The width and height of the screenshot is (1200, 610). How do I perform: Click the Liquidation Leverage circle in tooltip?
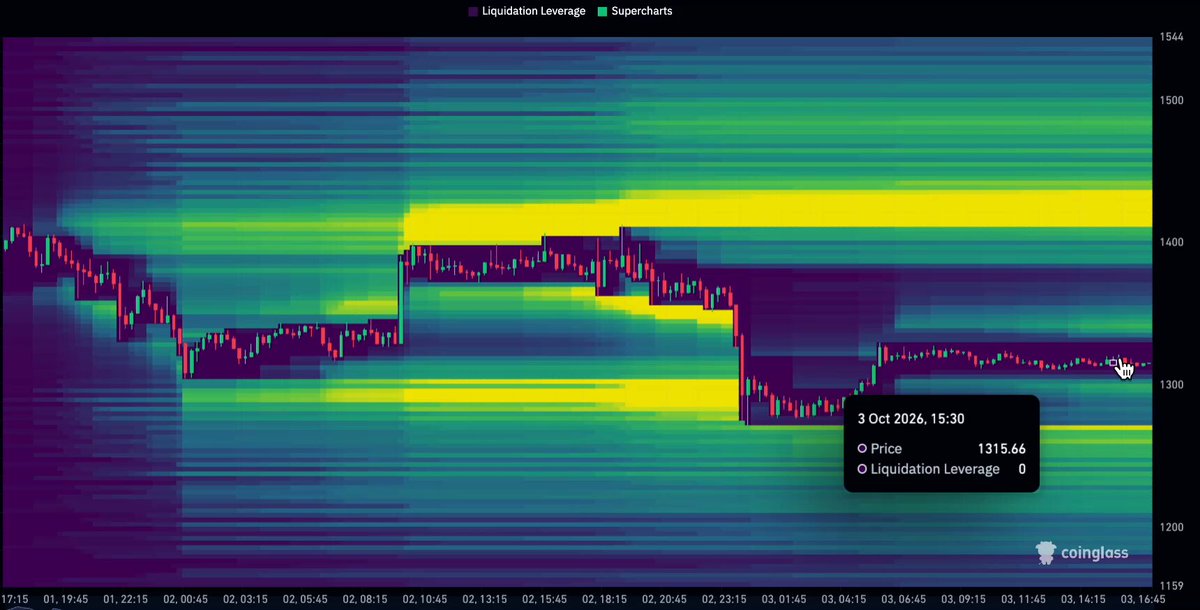tap(862, 469)
